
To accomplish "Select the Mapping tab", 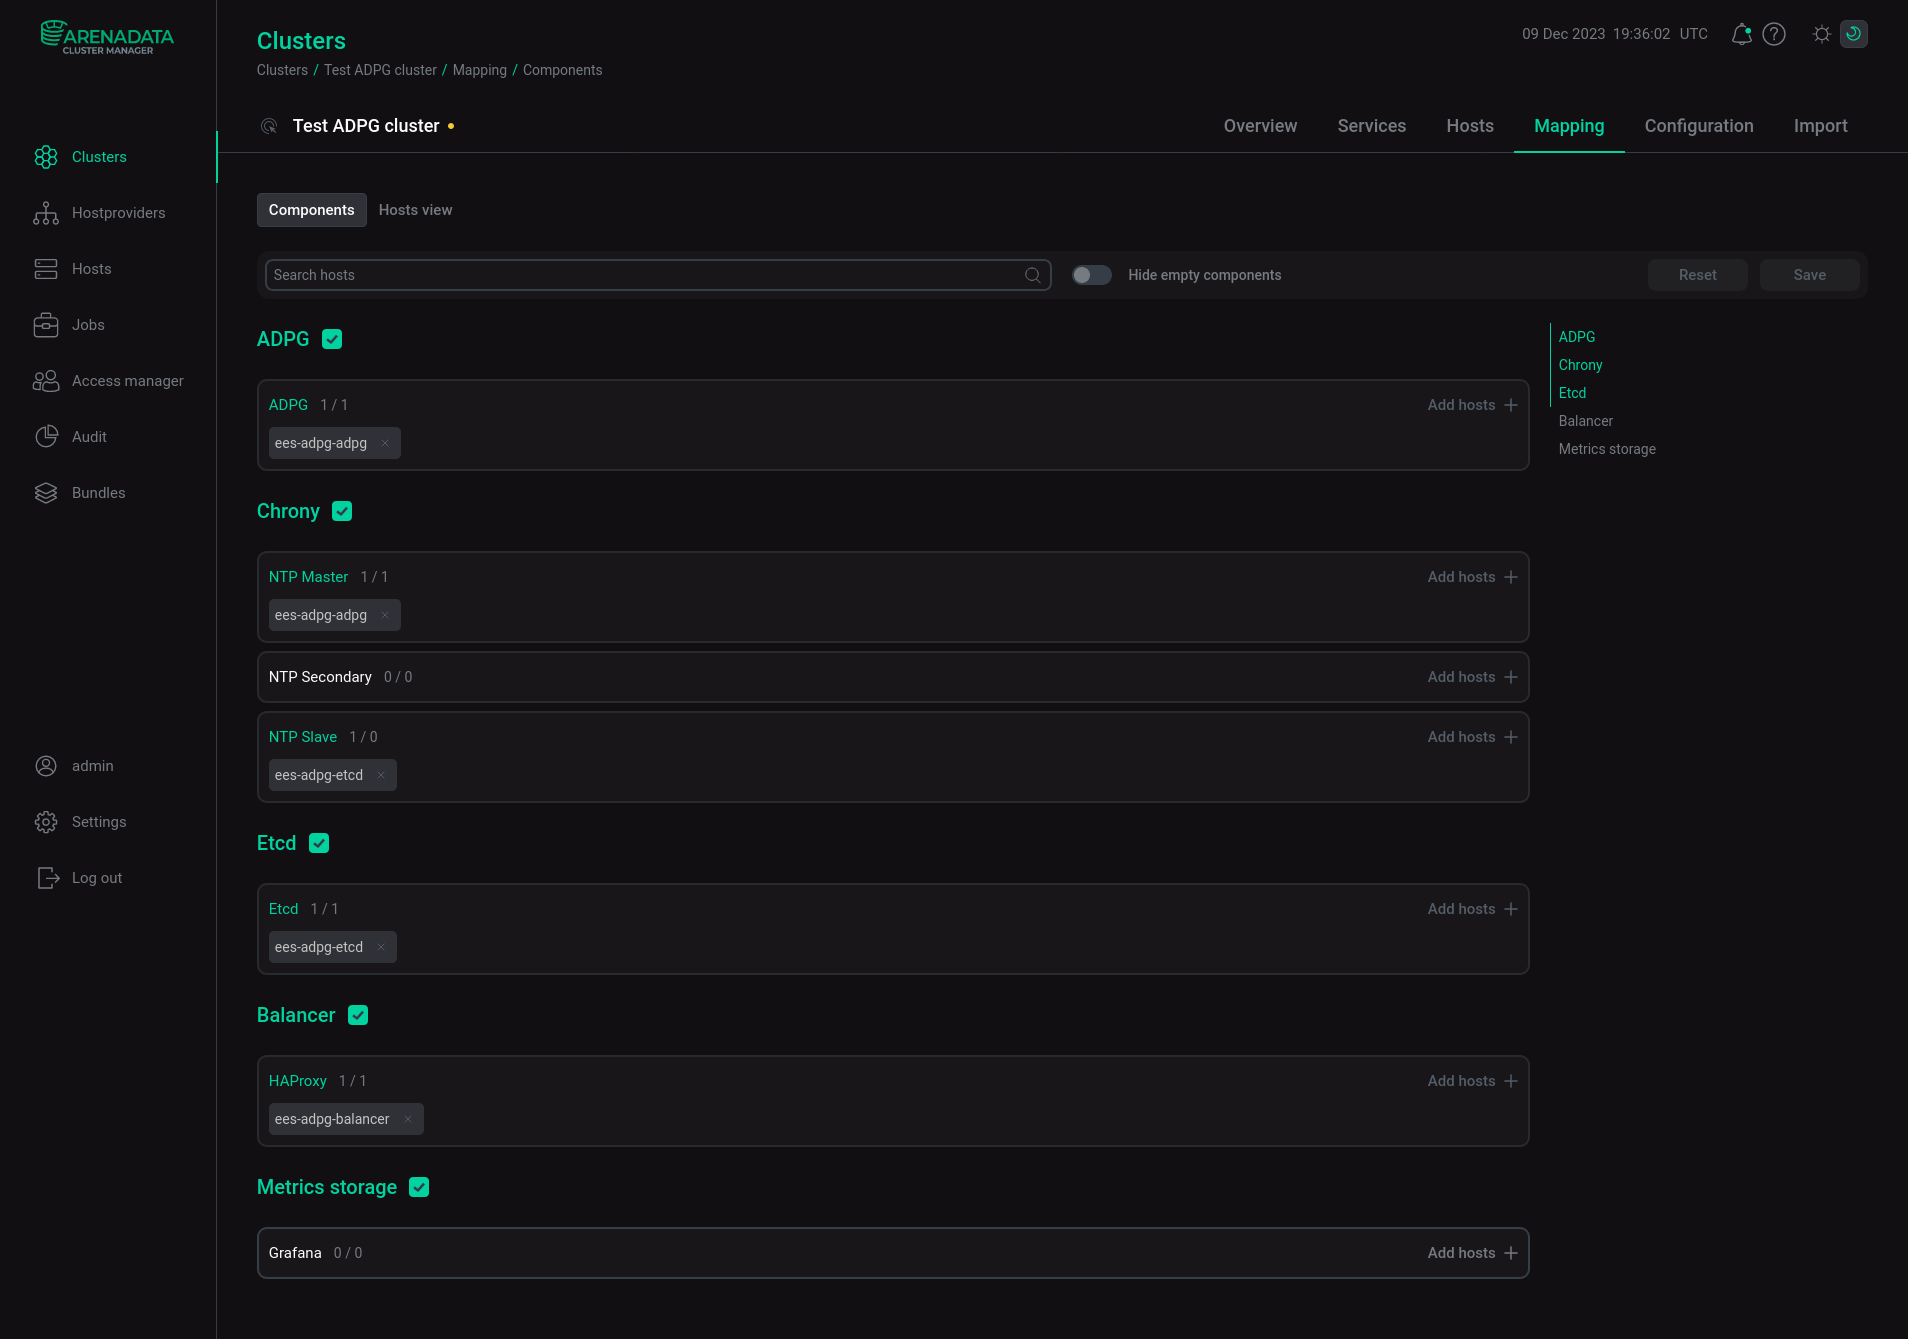I will click(1569, 126).
